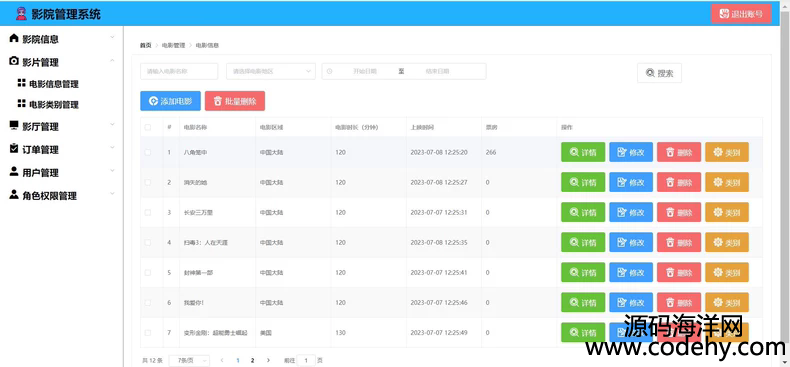Check the checkbox for movie 八角笼中
The height and width of the screenshot is (367, 790).
tap(148, 152)
